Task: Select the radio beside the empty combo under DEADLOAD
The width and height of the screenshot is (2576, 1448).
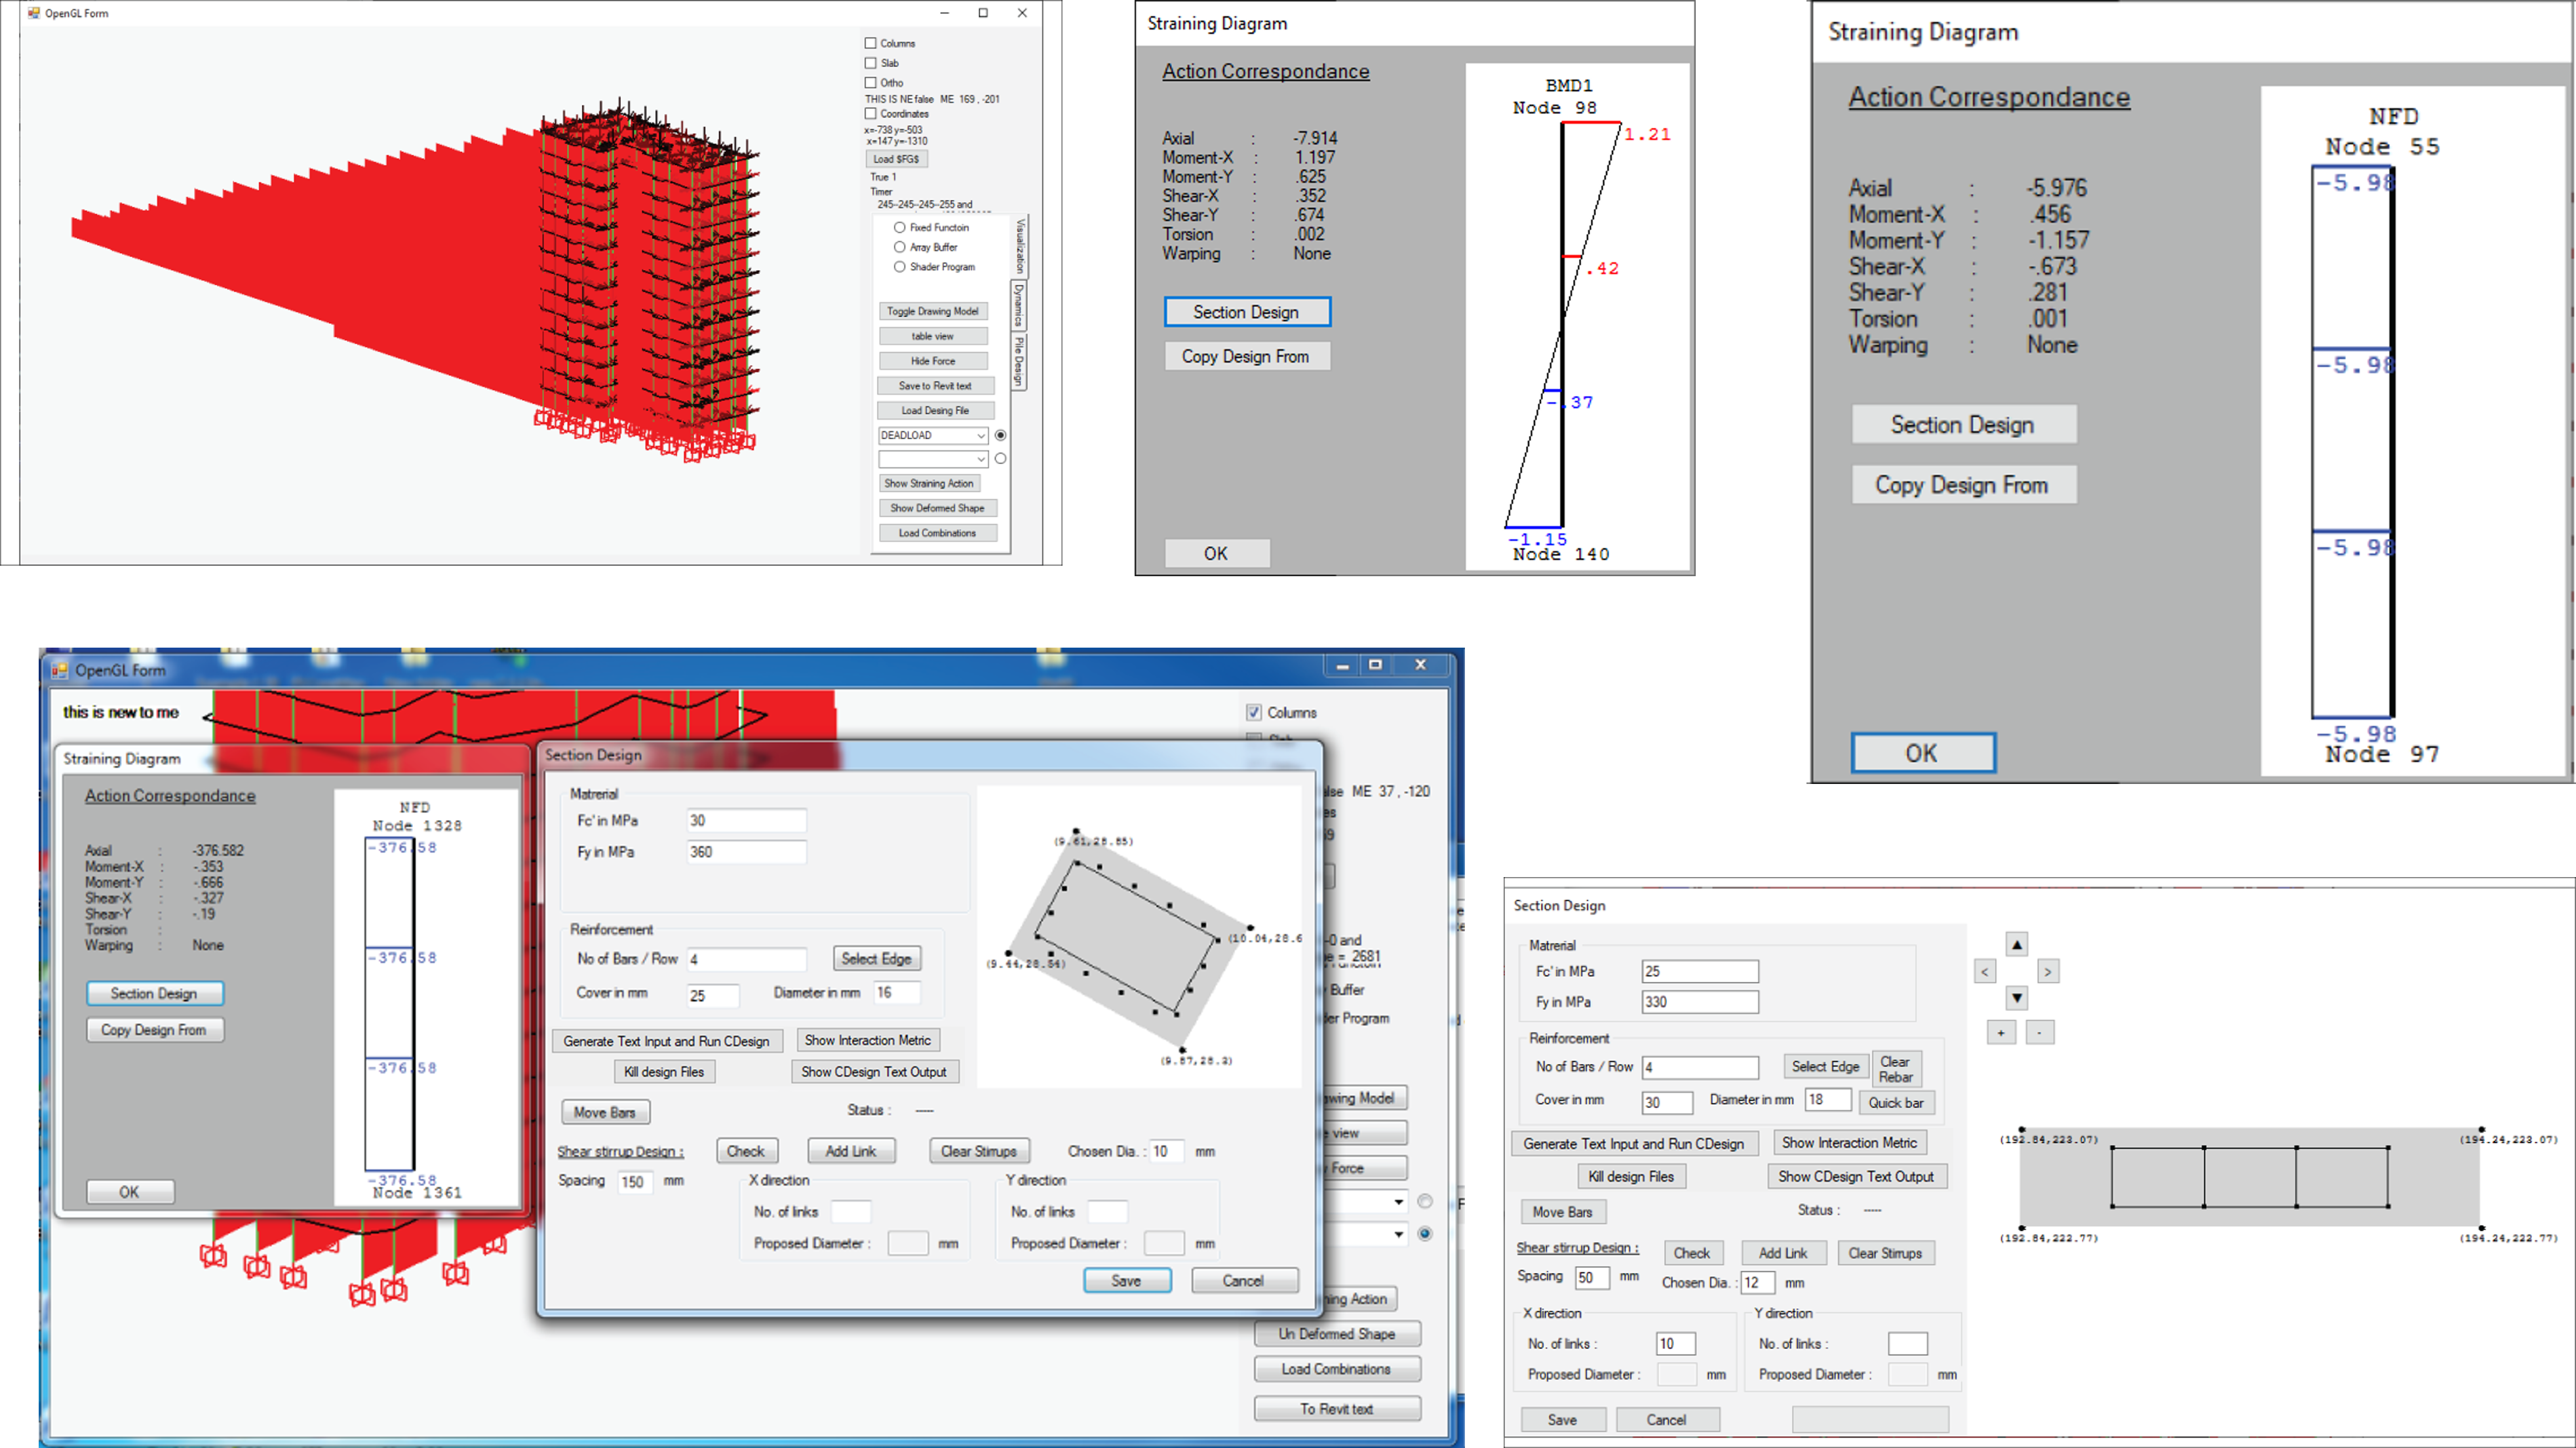Action: 1000,459
